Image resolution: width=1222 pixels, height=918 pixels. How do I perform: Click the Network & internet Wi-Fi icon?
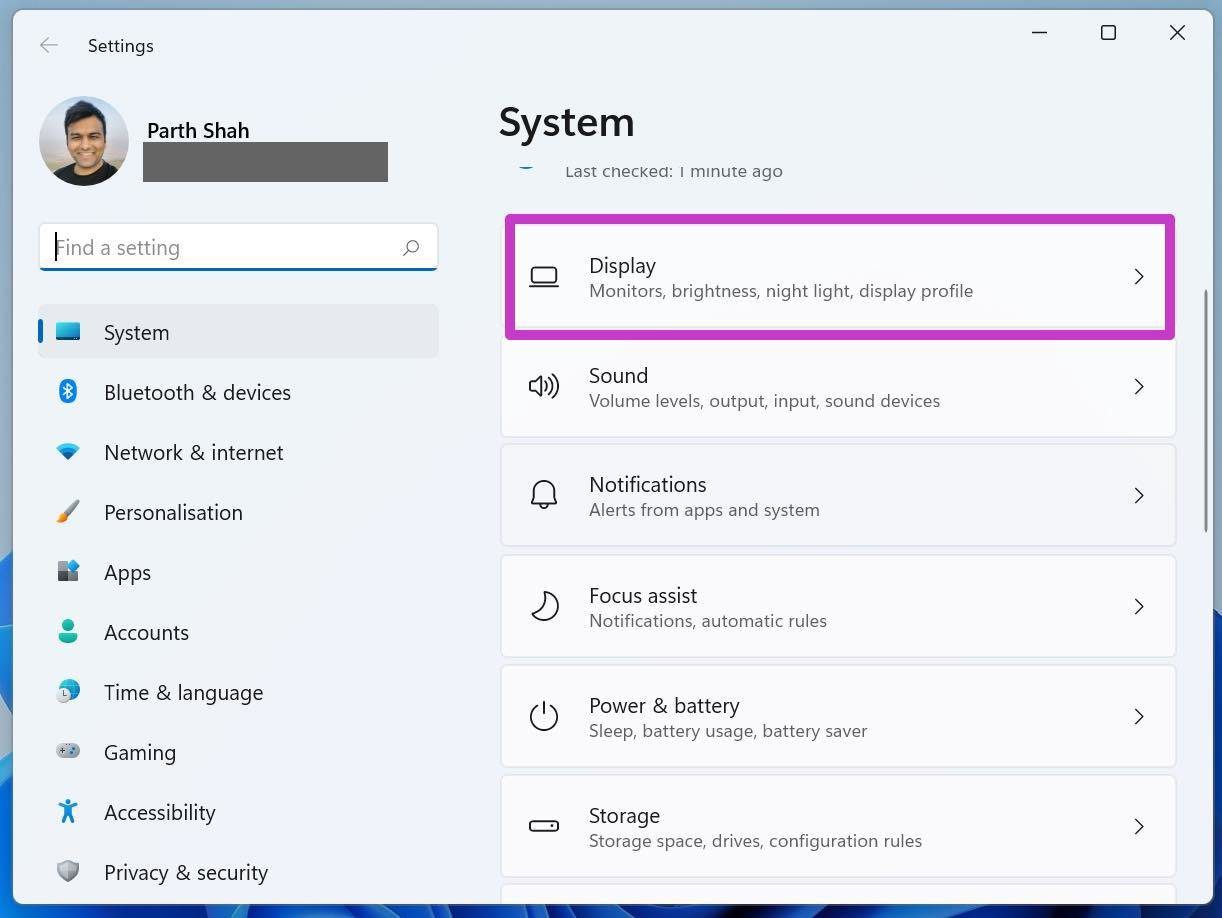click(x=68, y=452)
